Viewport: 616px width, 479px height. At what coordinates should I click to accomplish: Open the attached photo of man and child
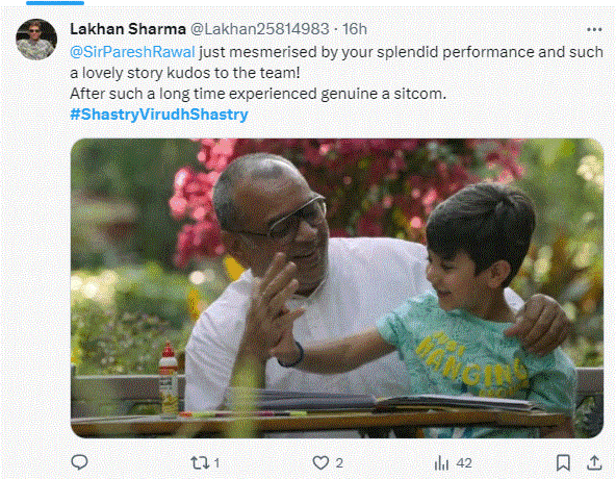pyautogui.click(x=337, y=287)
